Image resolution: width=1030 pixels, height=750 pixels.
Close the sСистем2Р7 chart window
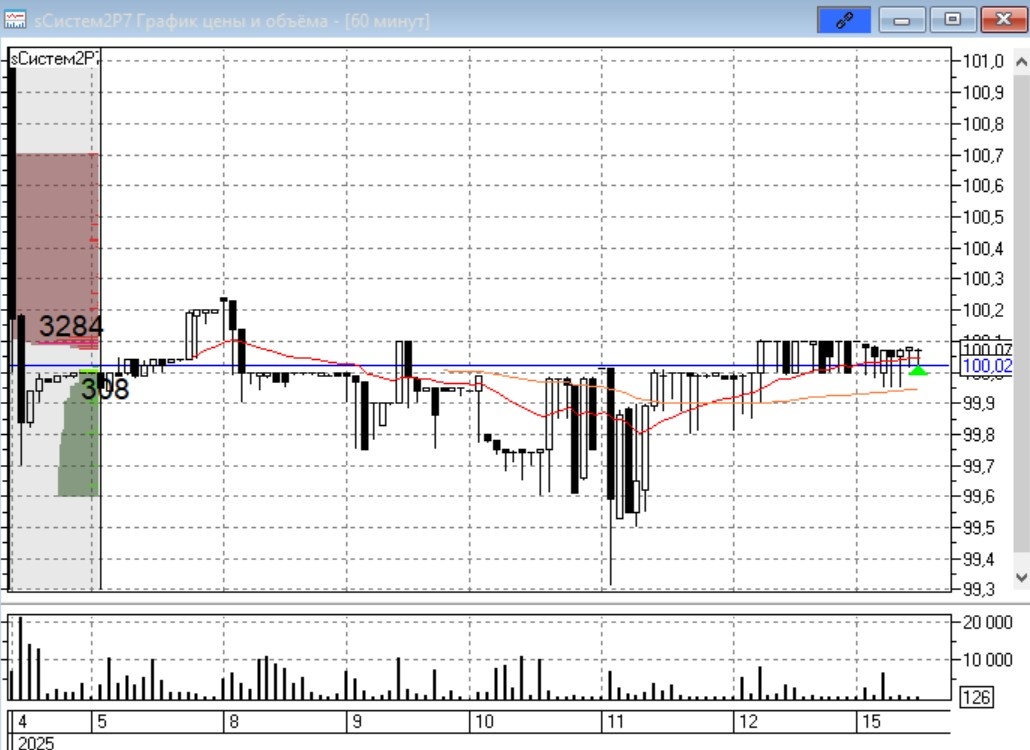[x=1003, y=20]
